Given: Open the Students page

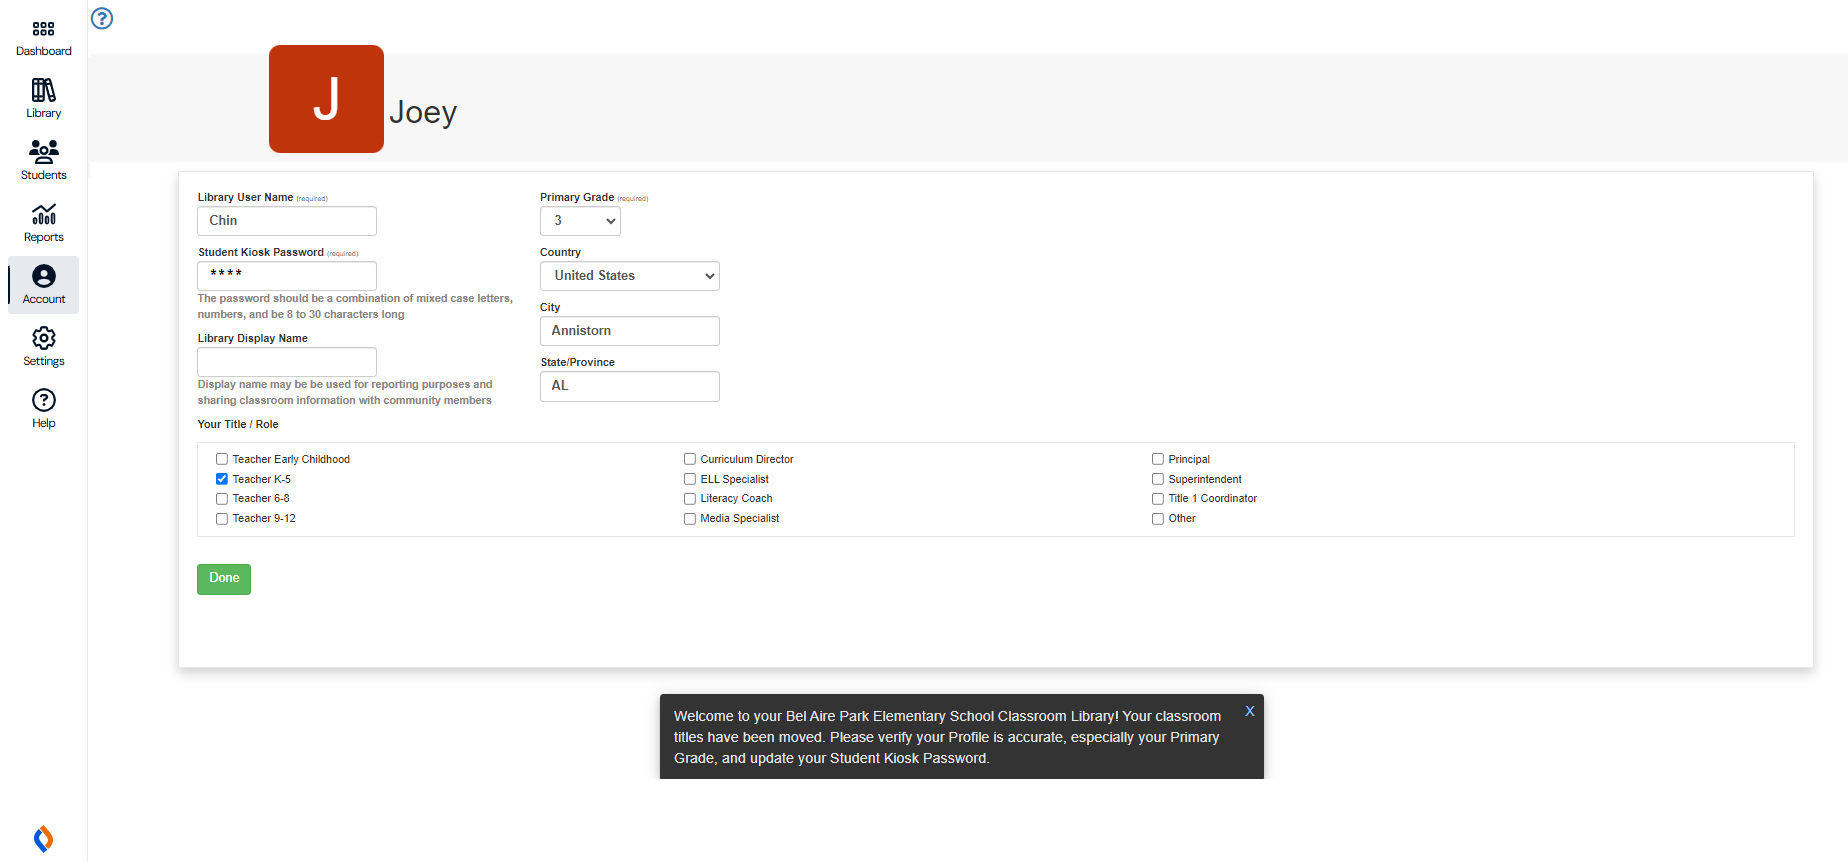Looking at the screenshot, I should 43,161.
